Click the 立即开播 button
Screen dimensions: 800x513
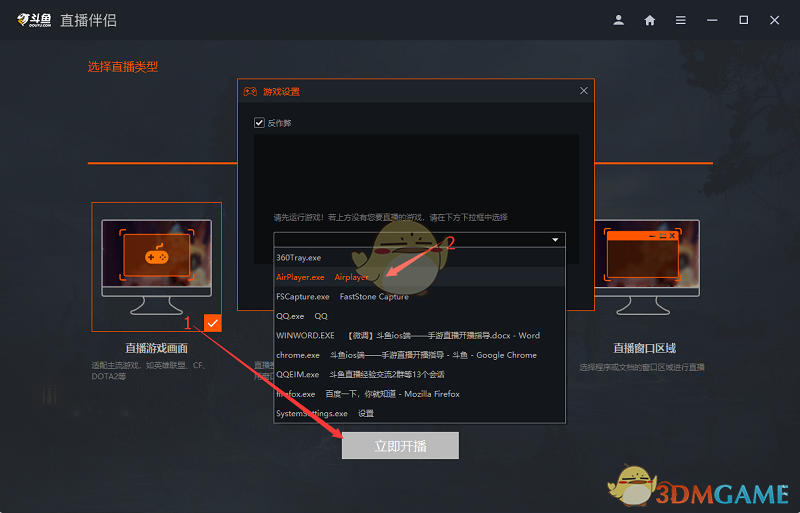tap(400, 446)
